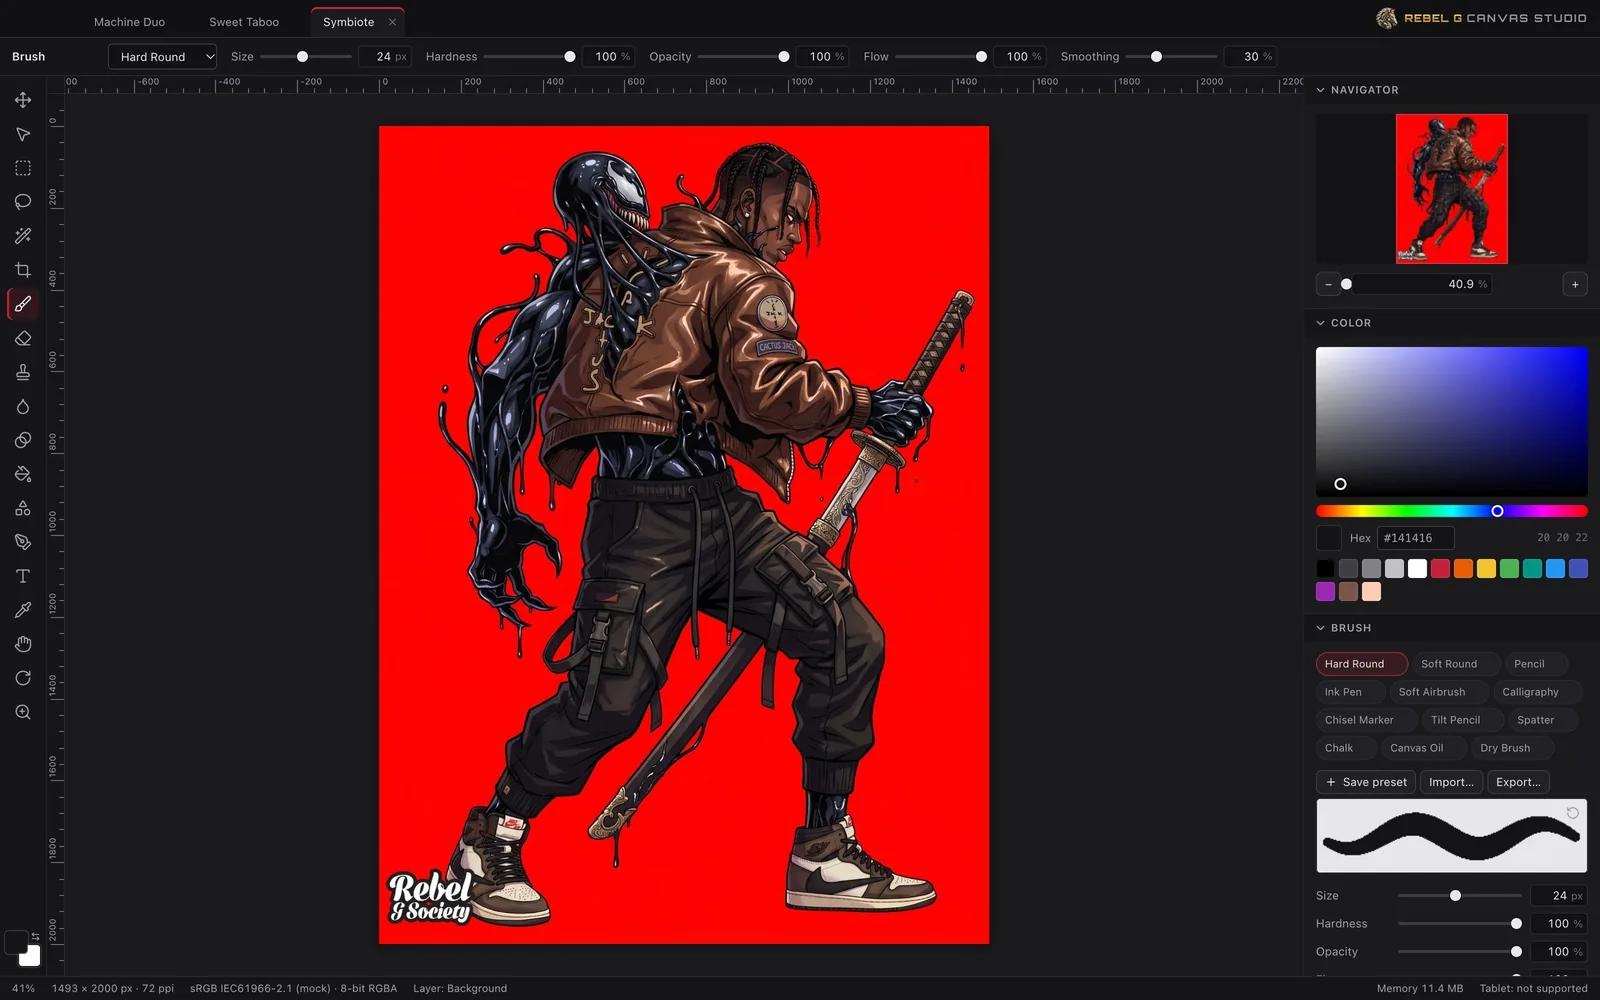Viewport: 1600px width, 1000px height.
Task: Collapse the Navigator panel
Action: pos(1320,90)
